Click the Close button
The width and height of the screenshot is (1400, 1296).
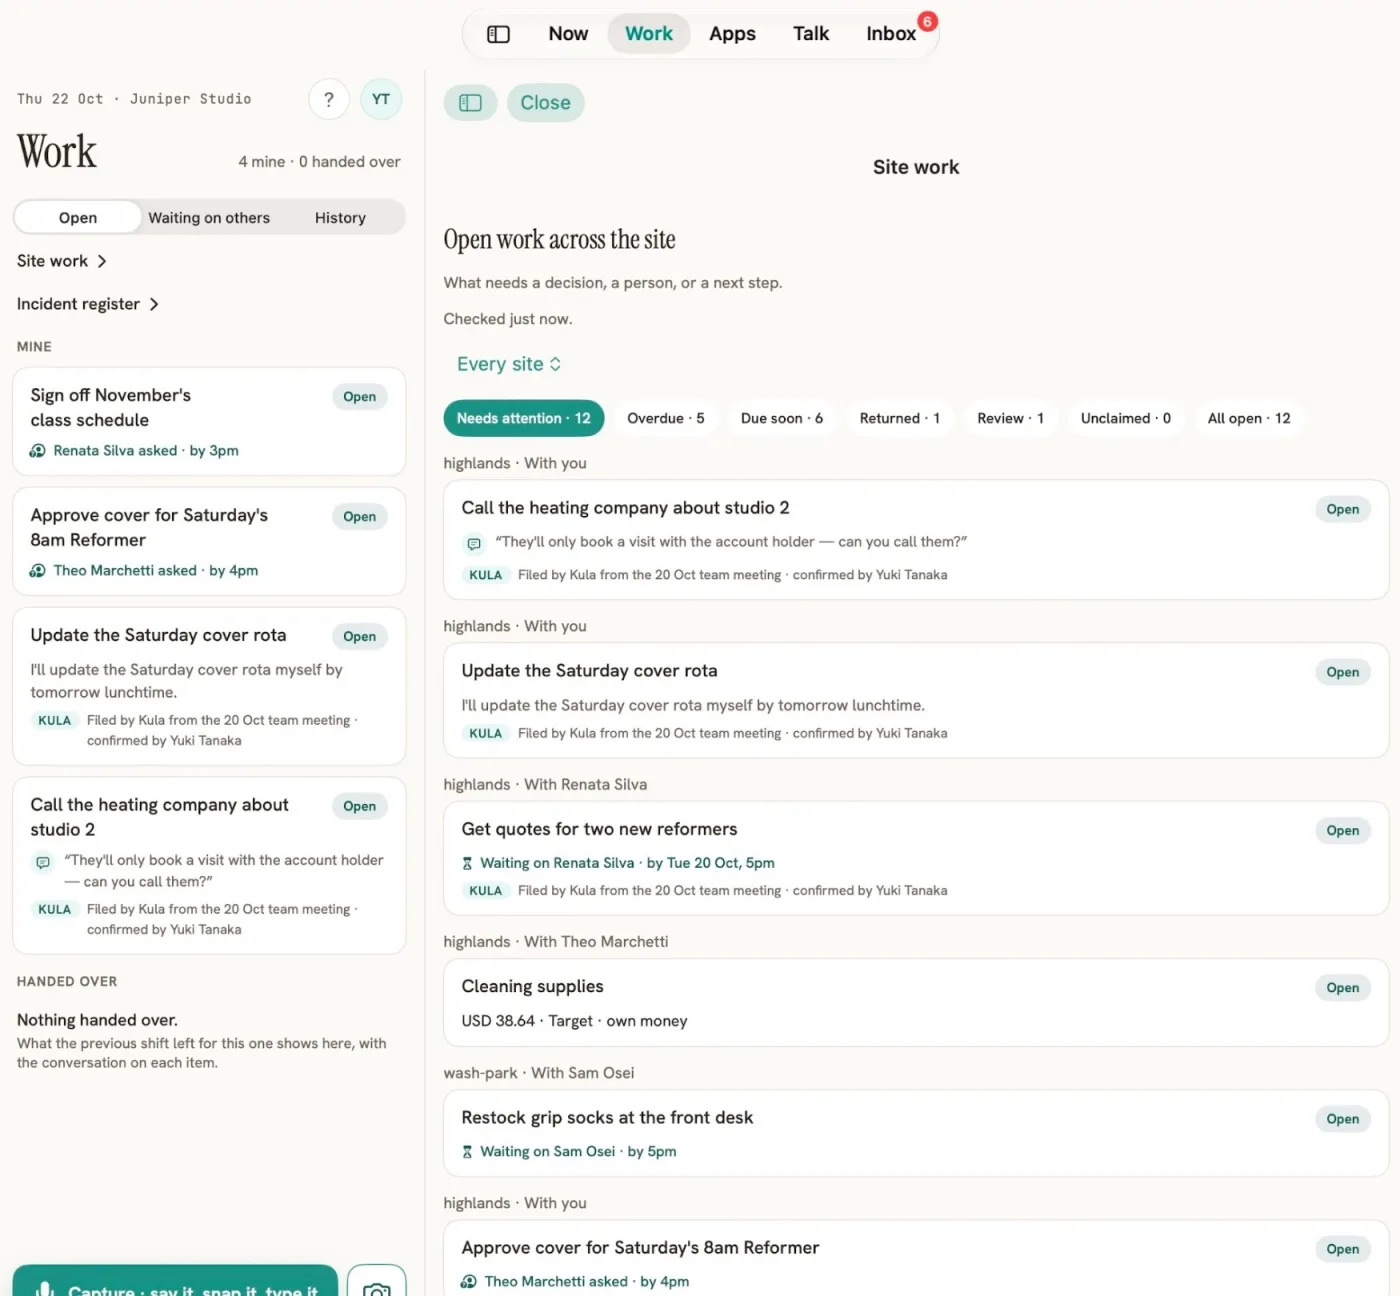546,103
